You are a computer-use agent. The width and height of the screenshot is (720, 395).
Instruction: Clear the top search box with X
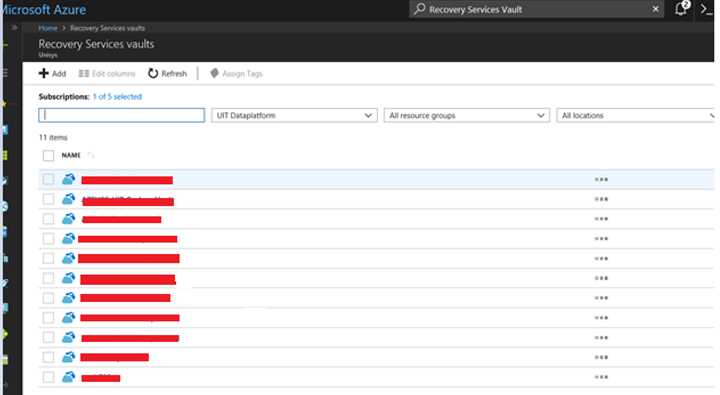[655, 9]
